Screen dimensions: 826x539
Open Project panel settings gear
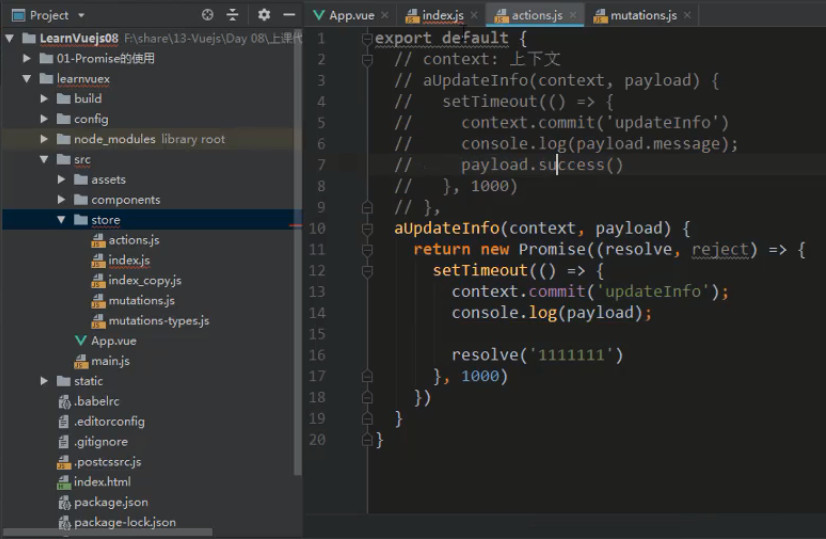[x=264, y=15]
